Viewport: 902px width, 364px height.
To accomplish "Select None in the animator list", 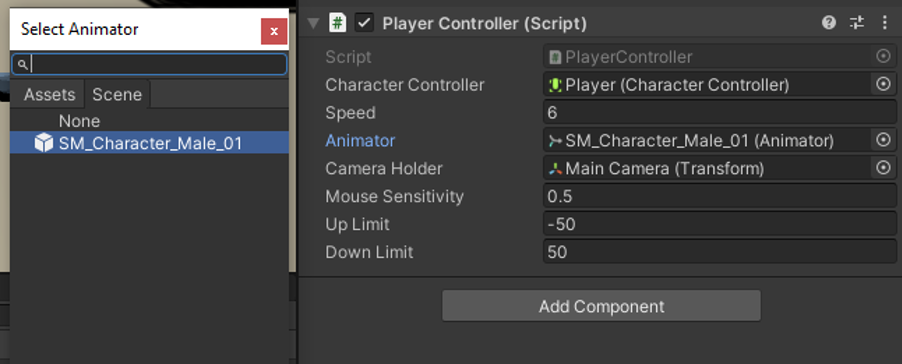I will [79, 121].
